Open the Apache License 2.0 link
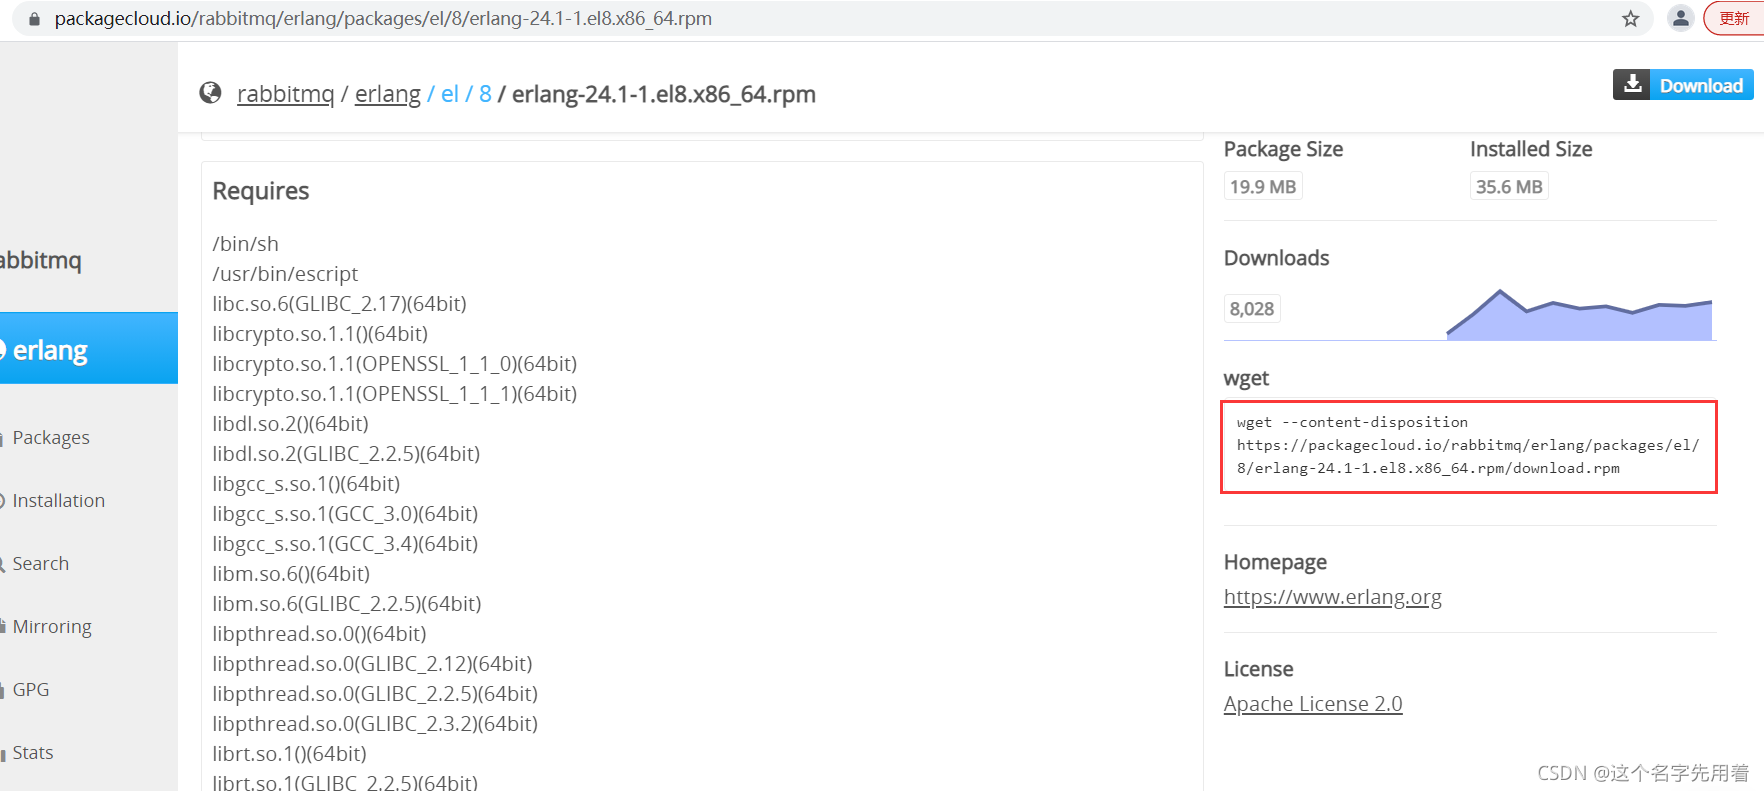 click(1313, 704)
